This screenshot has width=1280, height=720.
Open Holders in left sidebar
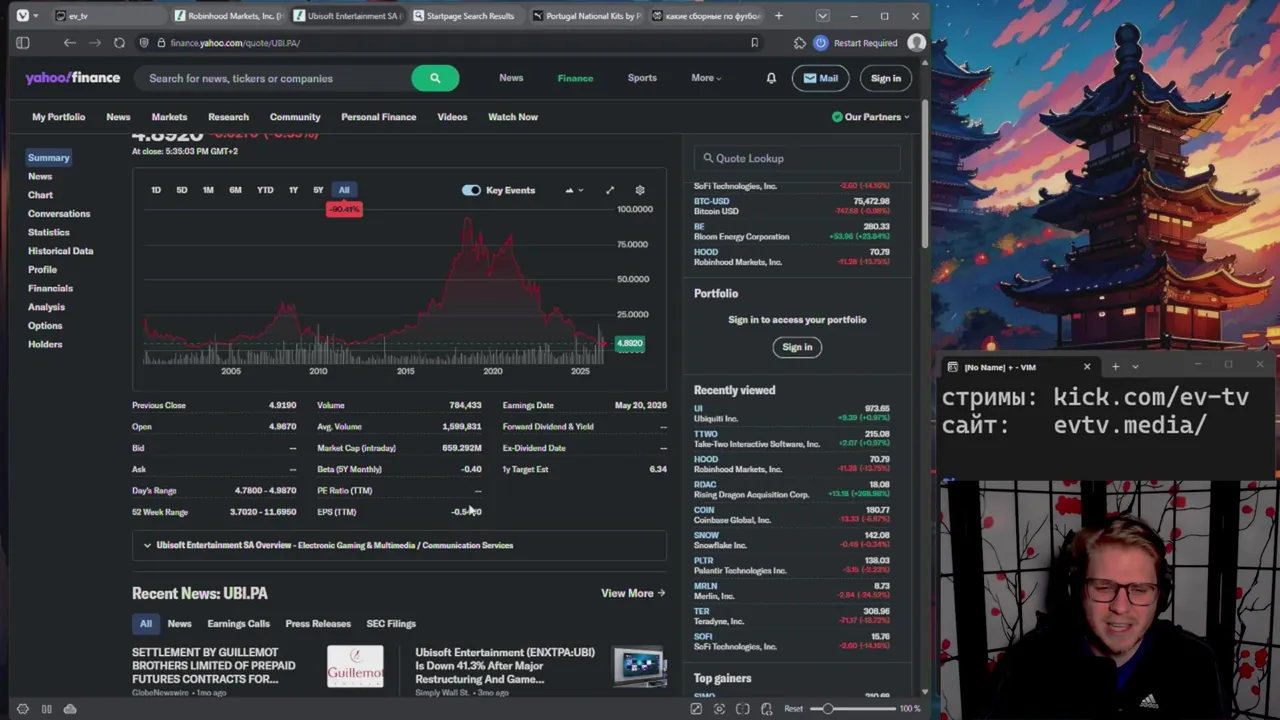pos(45,344)
